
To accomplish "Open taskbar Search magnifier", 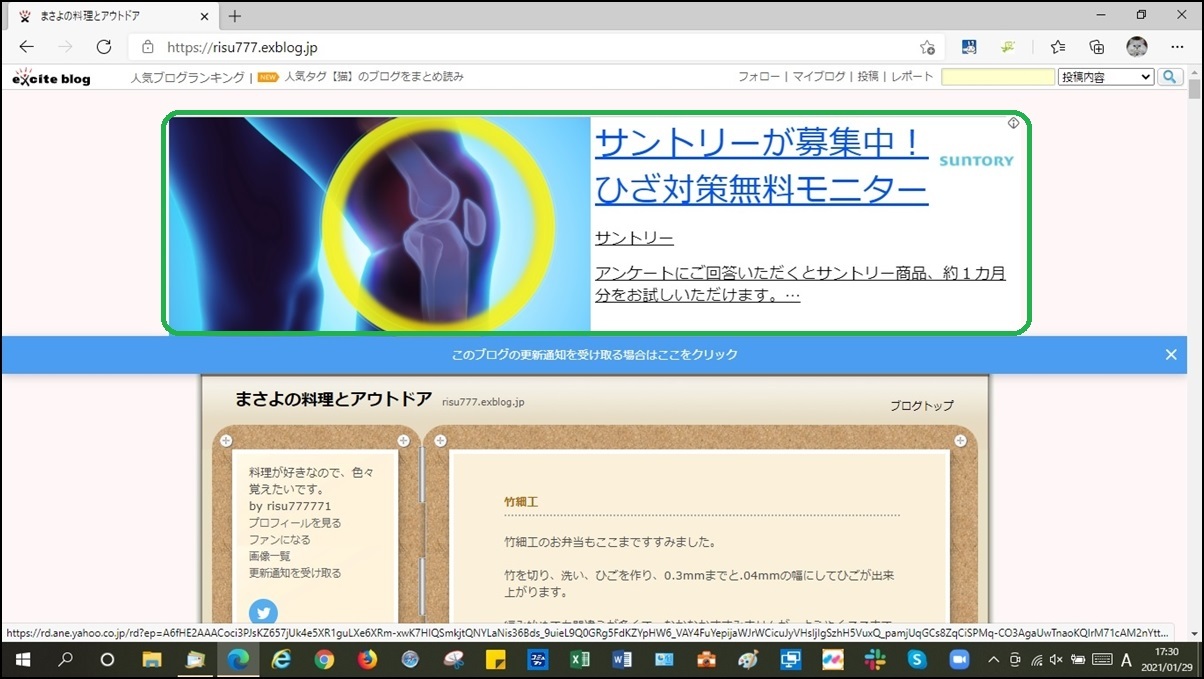I will (65, 660).
